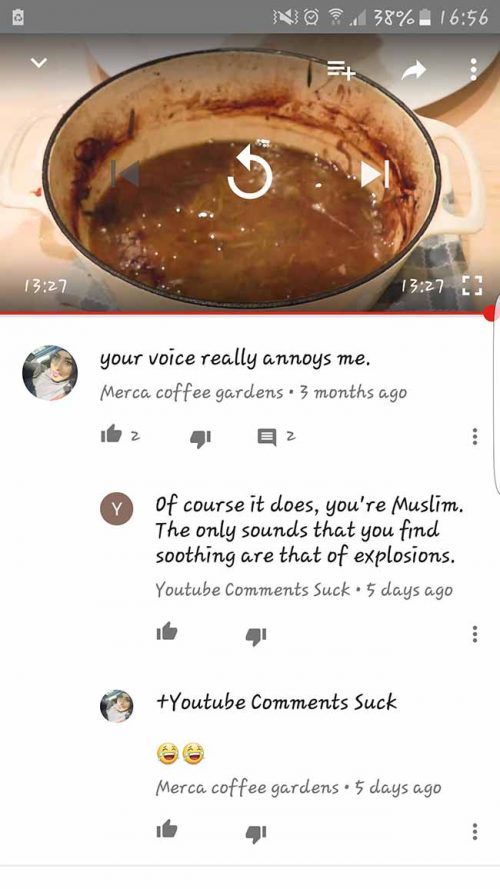
Task: Click the red progress bar scrubber dot
Action: pyautogui.click(x=491, y=314)
